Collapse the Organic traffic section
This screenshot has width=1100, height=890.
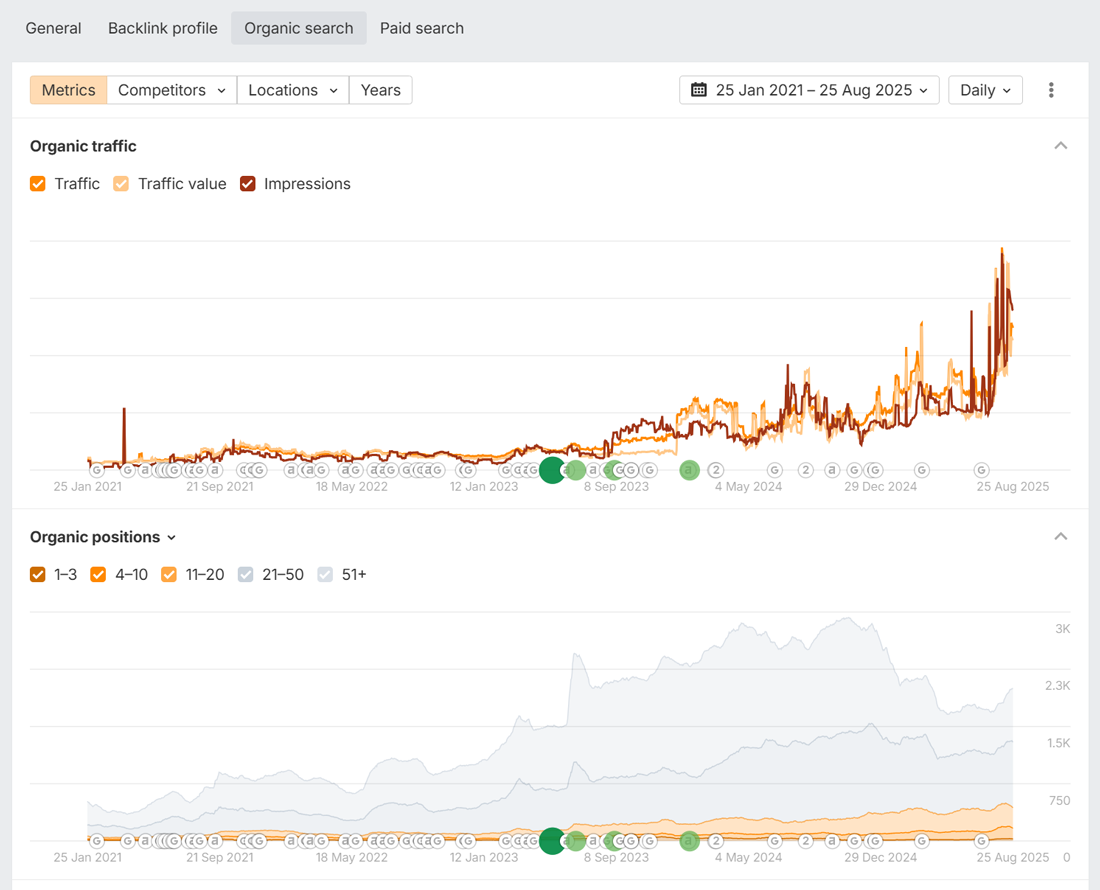[1061, 146]
